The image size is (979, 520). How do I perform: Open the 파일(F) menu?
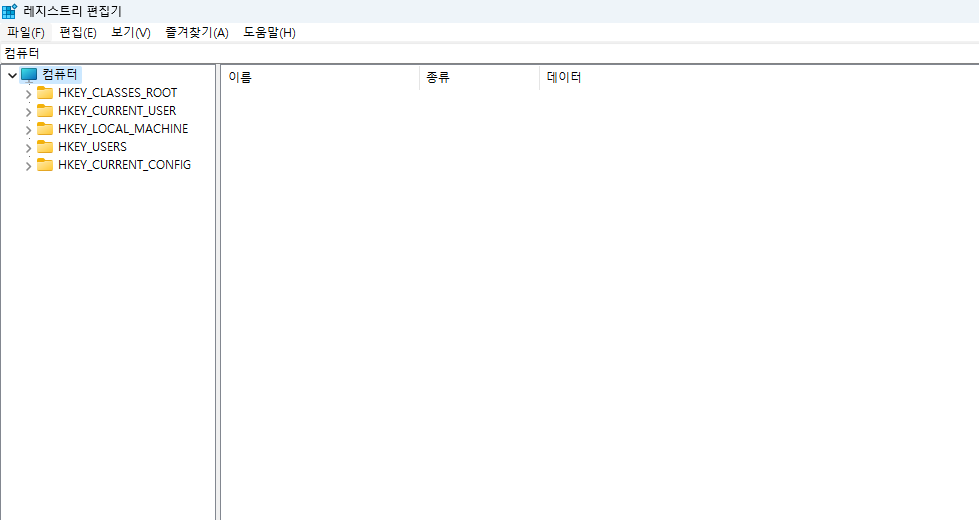point(26,32)
